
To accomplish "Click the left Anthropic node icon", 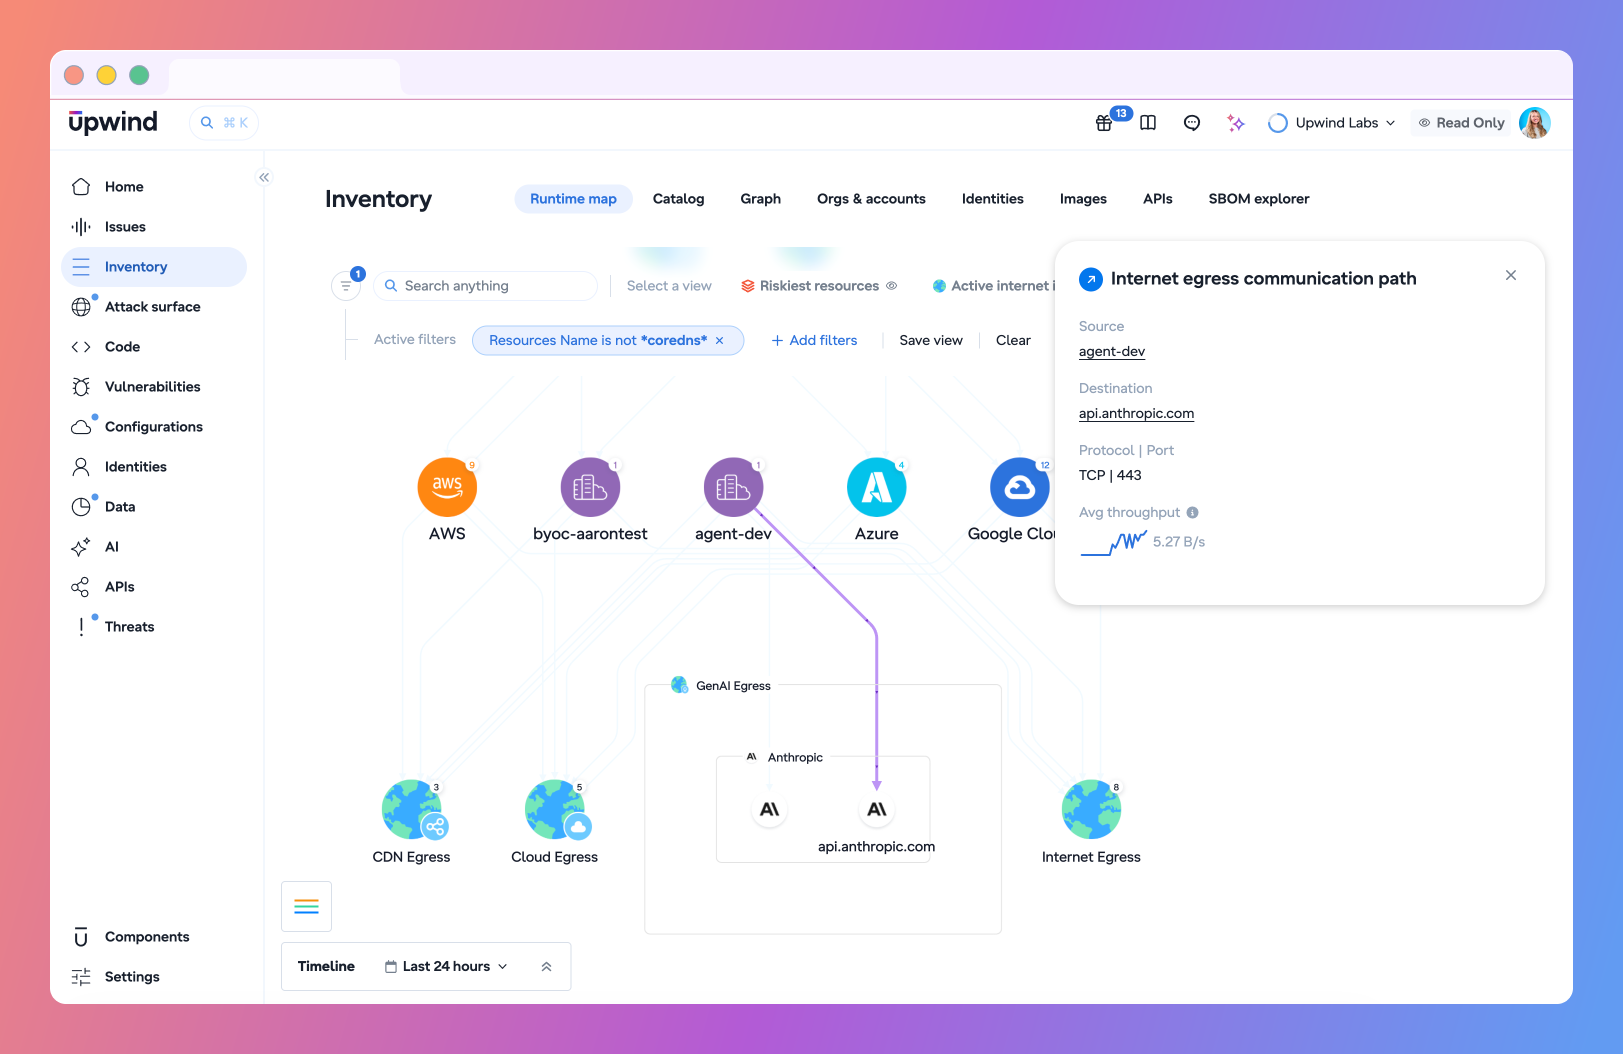I will (x=769, y=809).
